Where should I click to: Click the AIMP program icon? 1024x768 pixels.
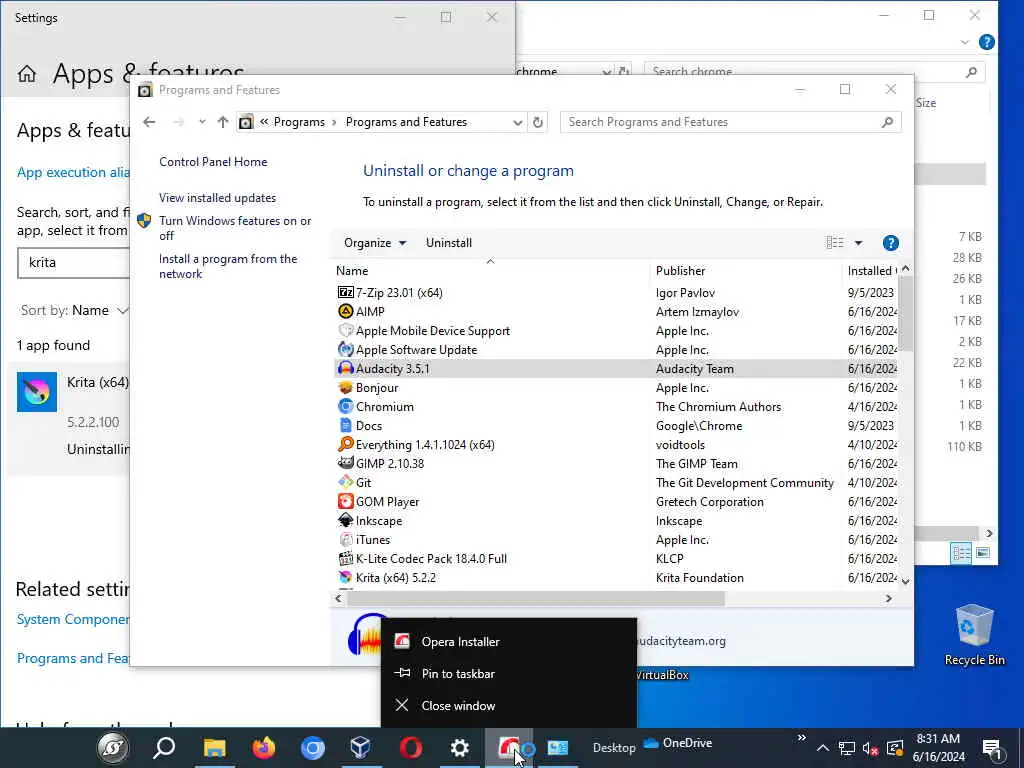click(345, 312)
